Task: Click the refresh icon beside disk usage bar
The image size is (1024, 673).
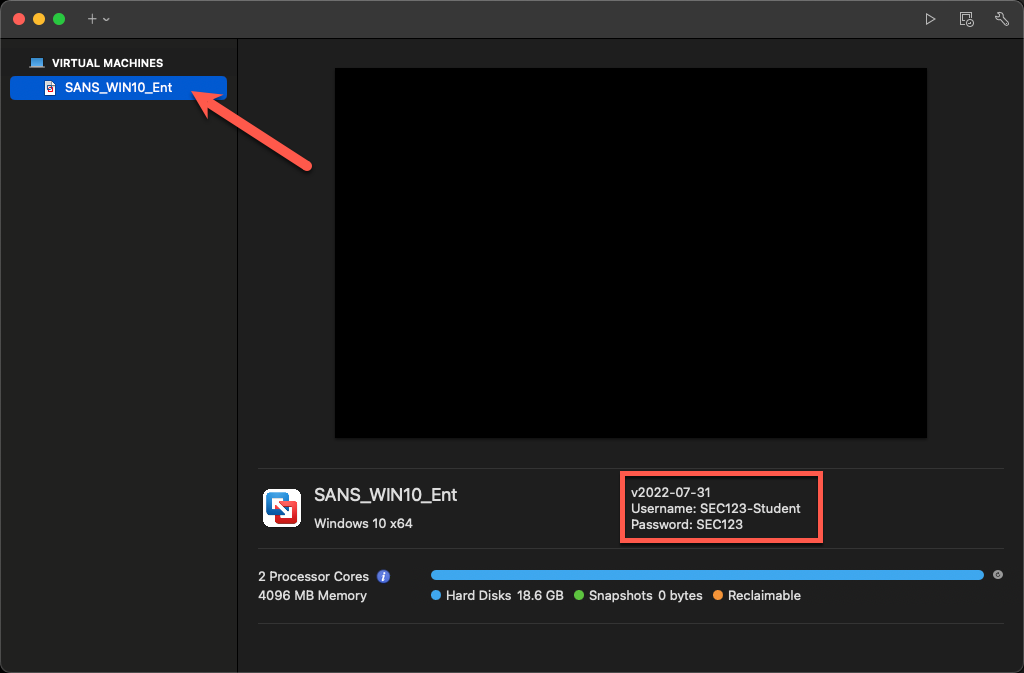Action: pos(997,575)
